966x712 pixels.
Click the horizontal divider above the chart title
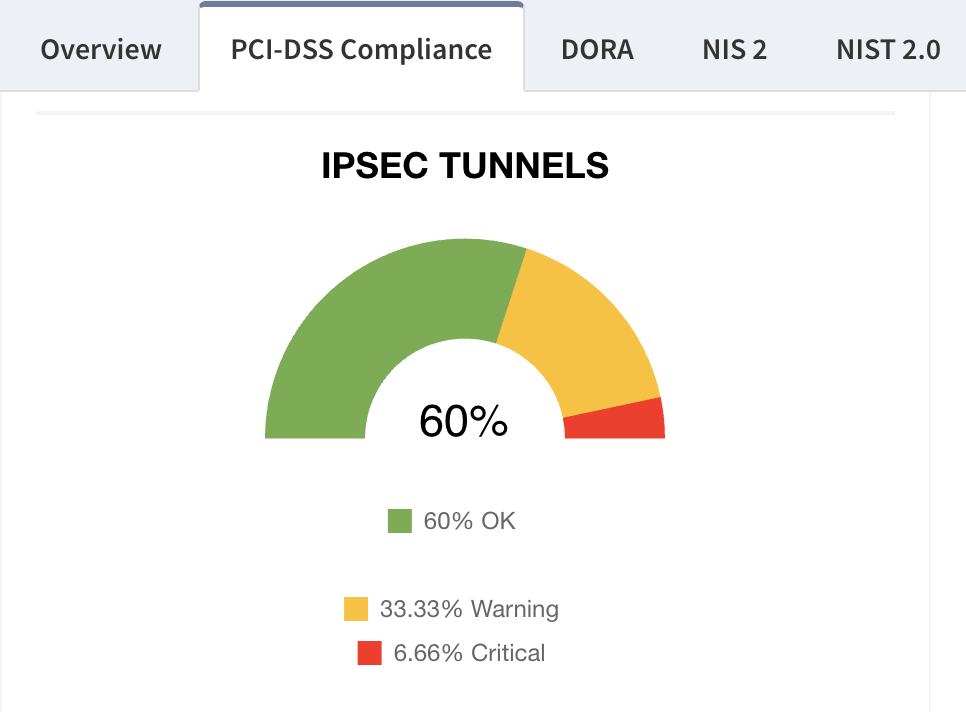pos(465,113)
